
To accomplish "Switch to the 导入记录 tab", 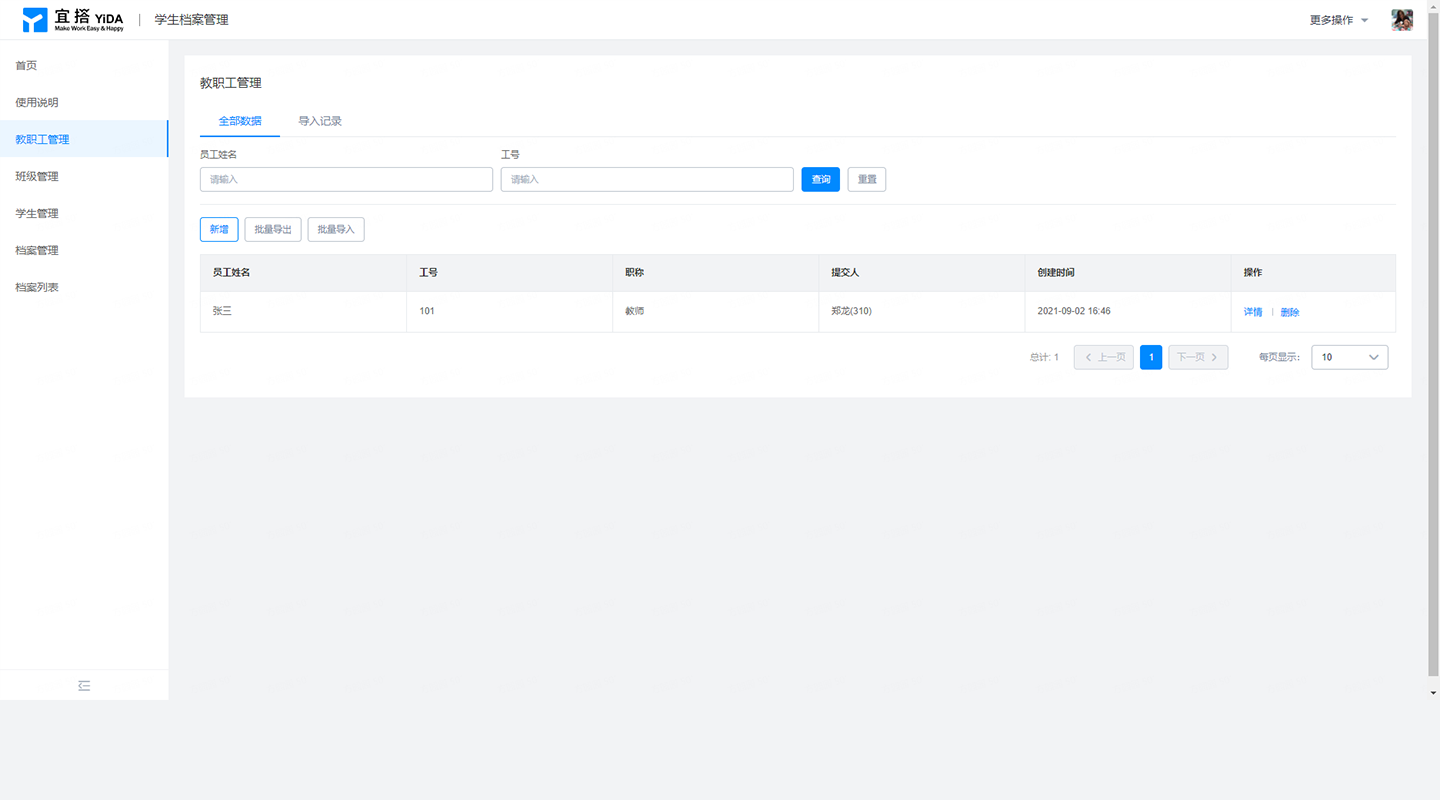I will click(320, 121).
